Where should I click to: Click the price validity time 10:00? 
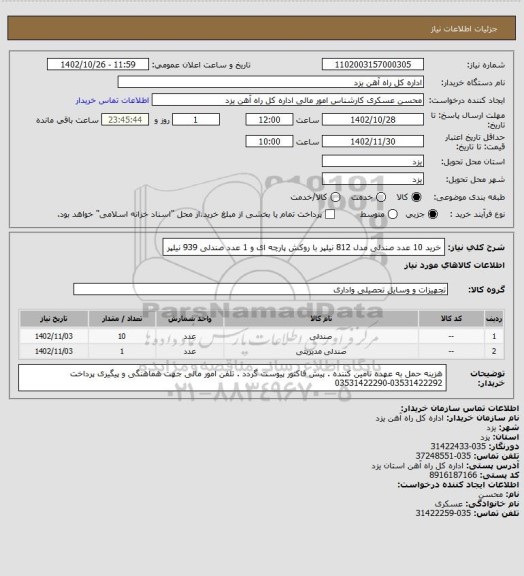click(269, 141)
